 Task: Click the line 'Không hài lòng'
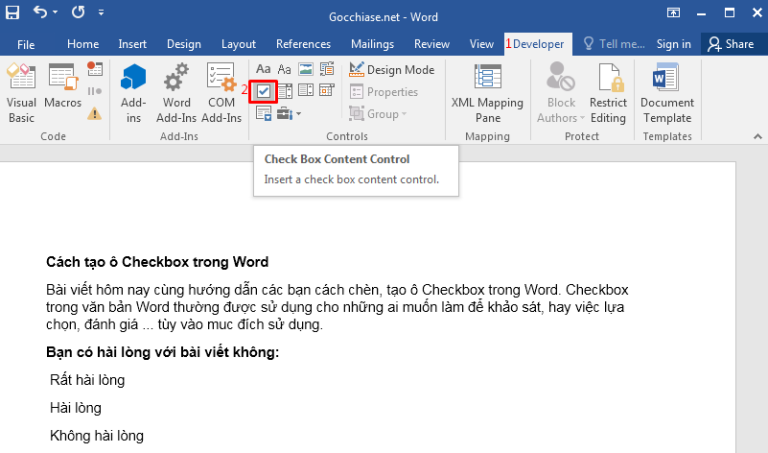click(x=97, y=436)
